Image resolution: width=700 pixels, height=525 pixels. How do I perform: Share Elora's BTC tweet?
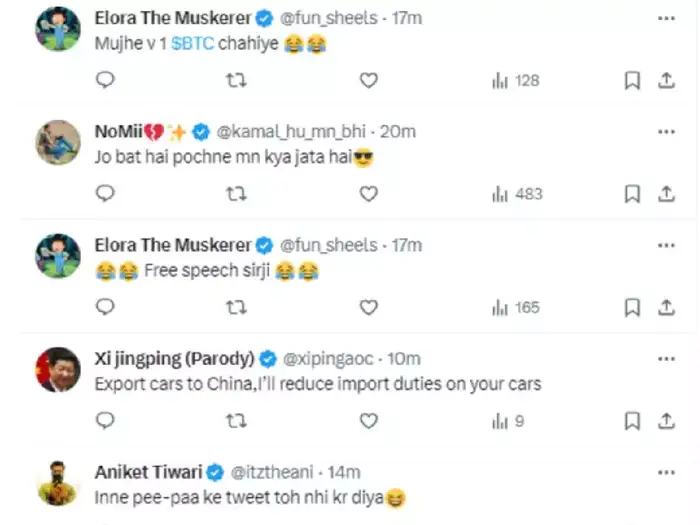[x=666, y=80]
